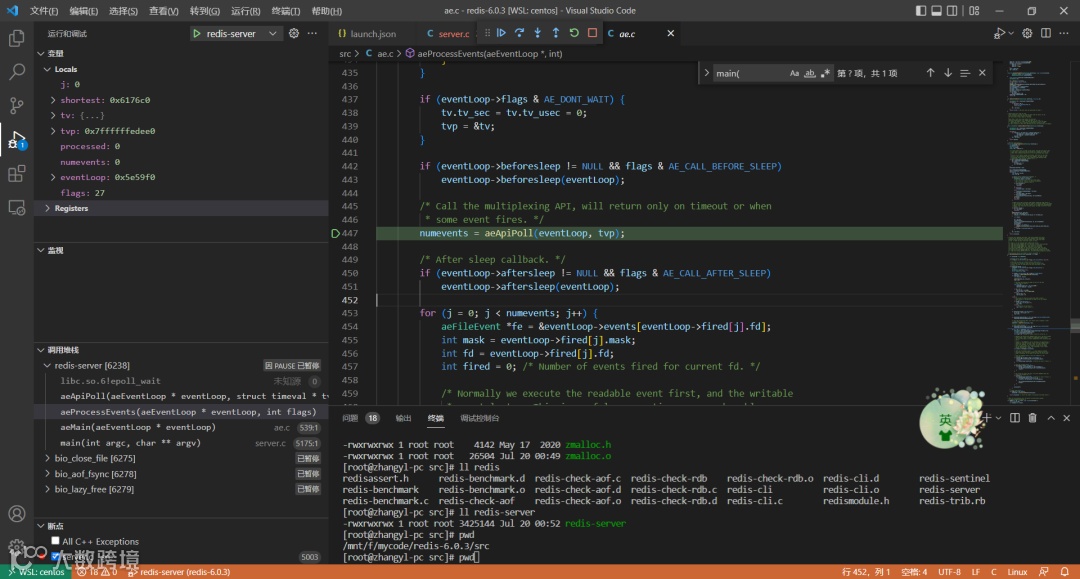Click WSL: centos remote indicator in status bar
Image resolution: width=1080 pixels, height=579 pixels.
(x=34, y=572)
